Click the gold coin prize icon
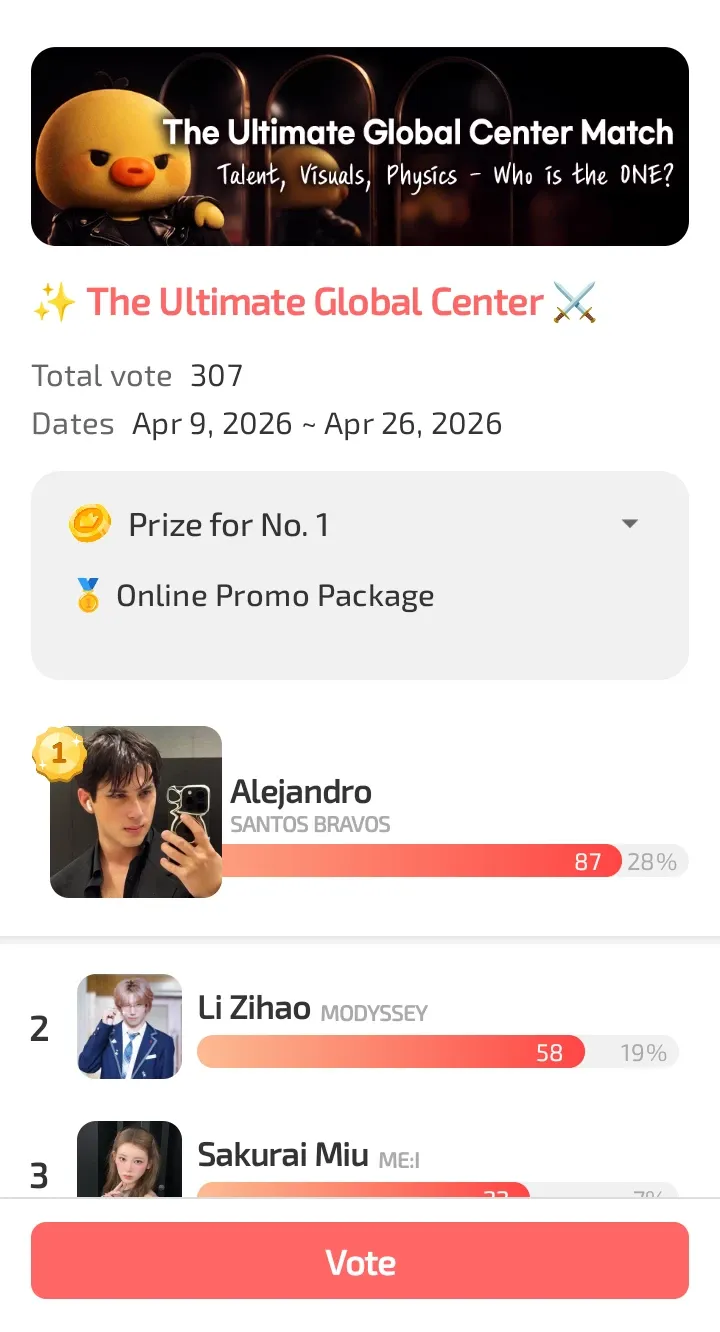The width and height of the screenshot is (720, 1332). 90,524
